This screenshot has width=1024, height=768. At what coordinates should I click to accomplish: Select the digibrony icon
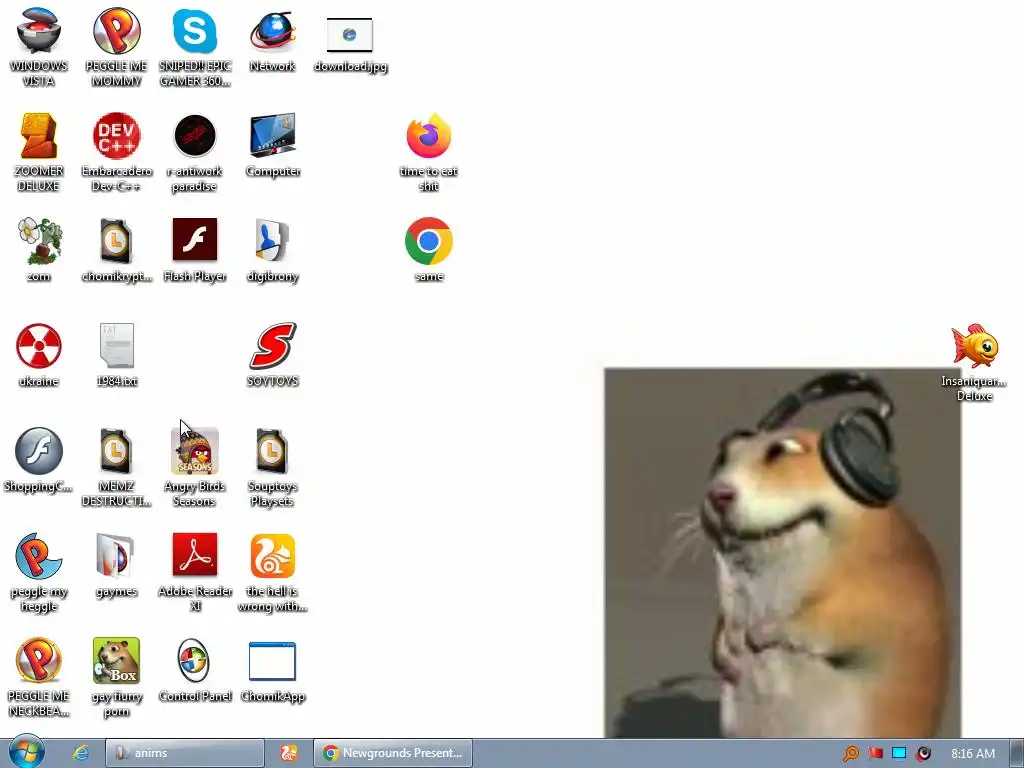pos(272,241)
